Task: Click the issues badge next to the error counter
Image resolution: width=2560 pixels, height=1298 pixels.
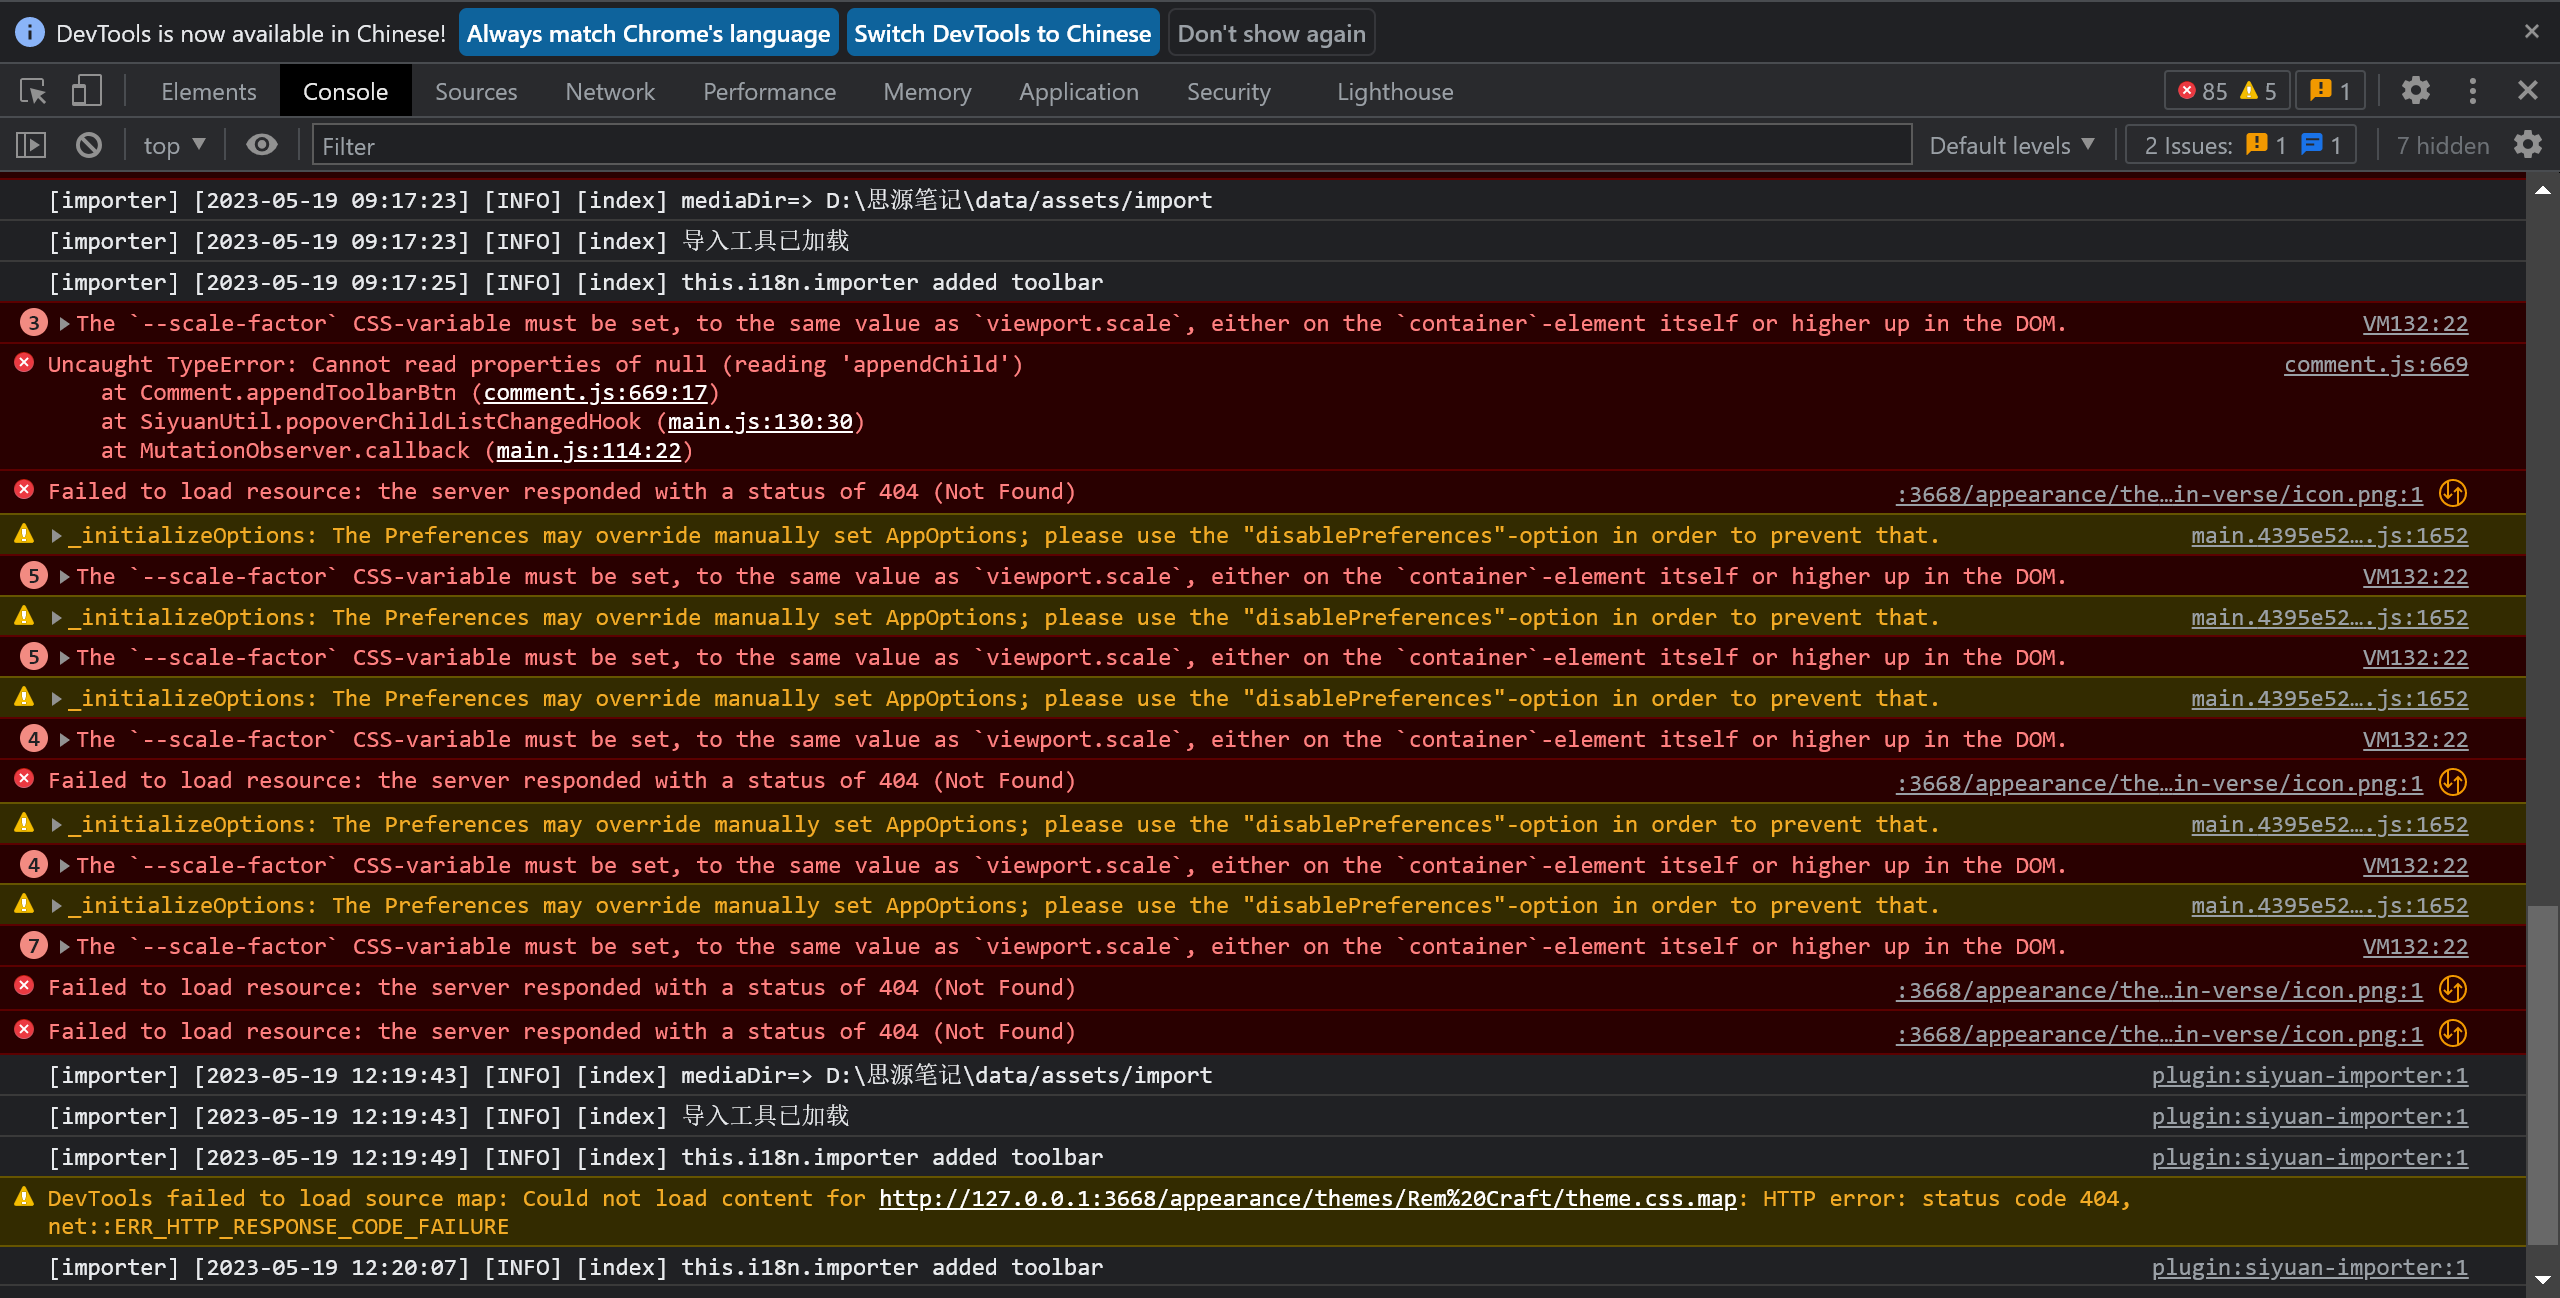Action: pos(2330,91)
